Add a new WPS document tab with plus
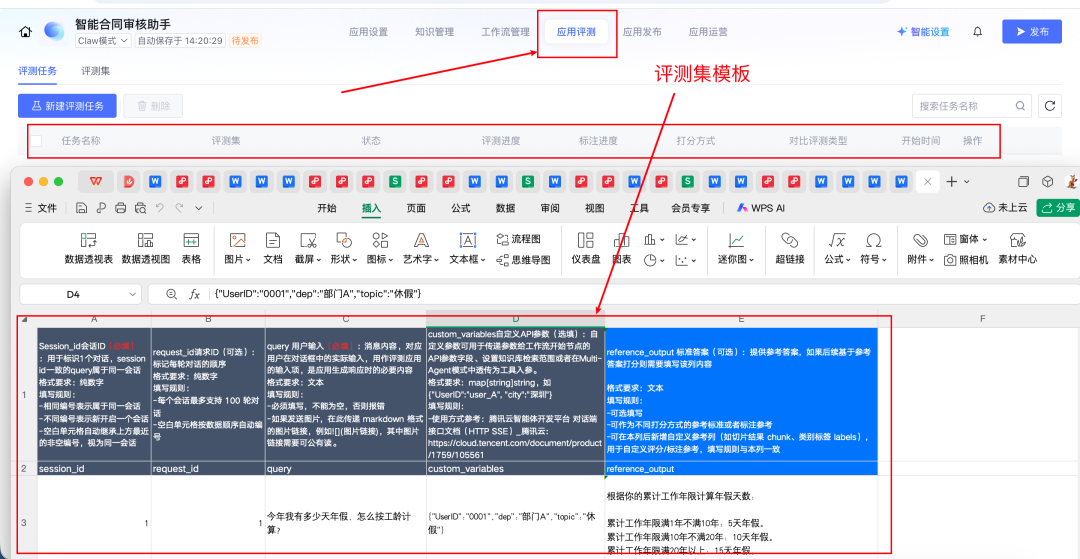This screenshot has height=559, width=1080. [951, 182]
